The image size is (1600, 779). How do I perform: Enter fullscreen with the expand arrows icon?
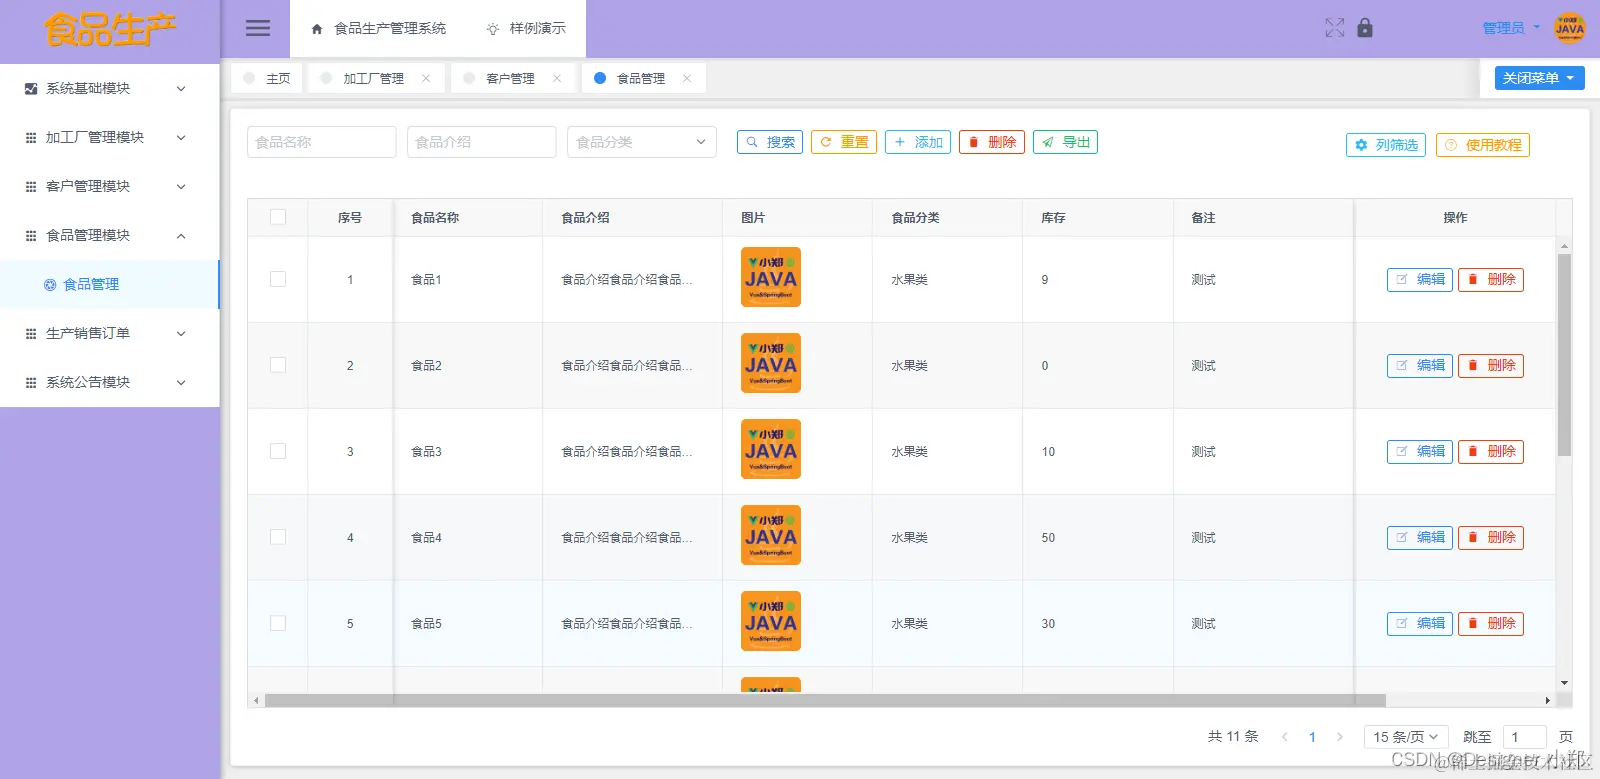(x=1334, y=28)
